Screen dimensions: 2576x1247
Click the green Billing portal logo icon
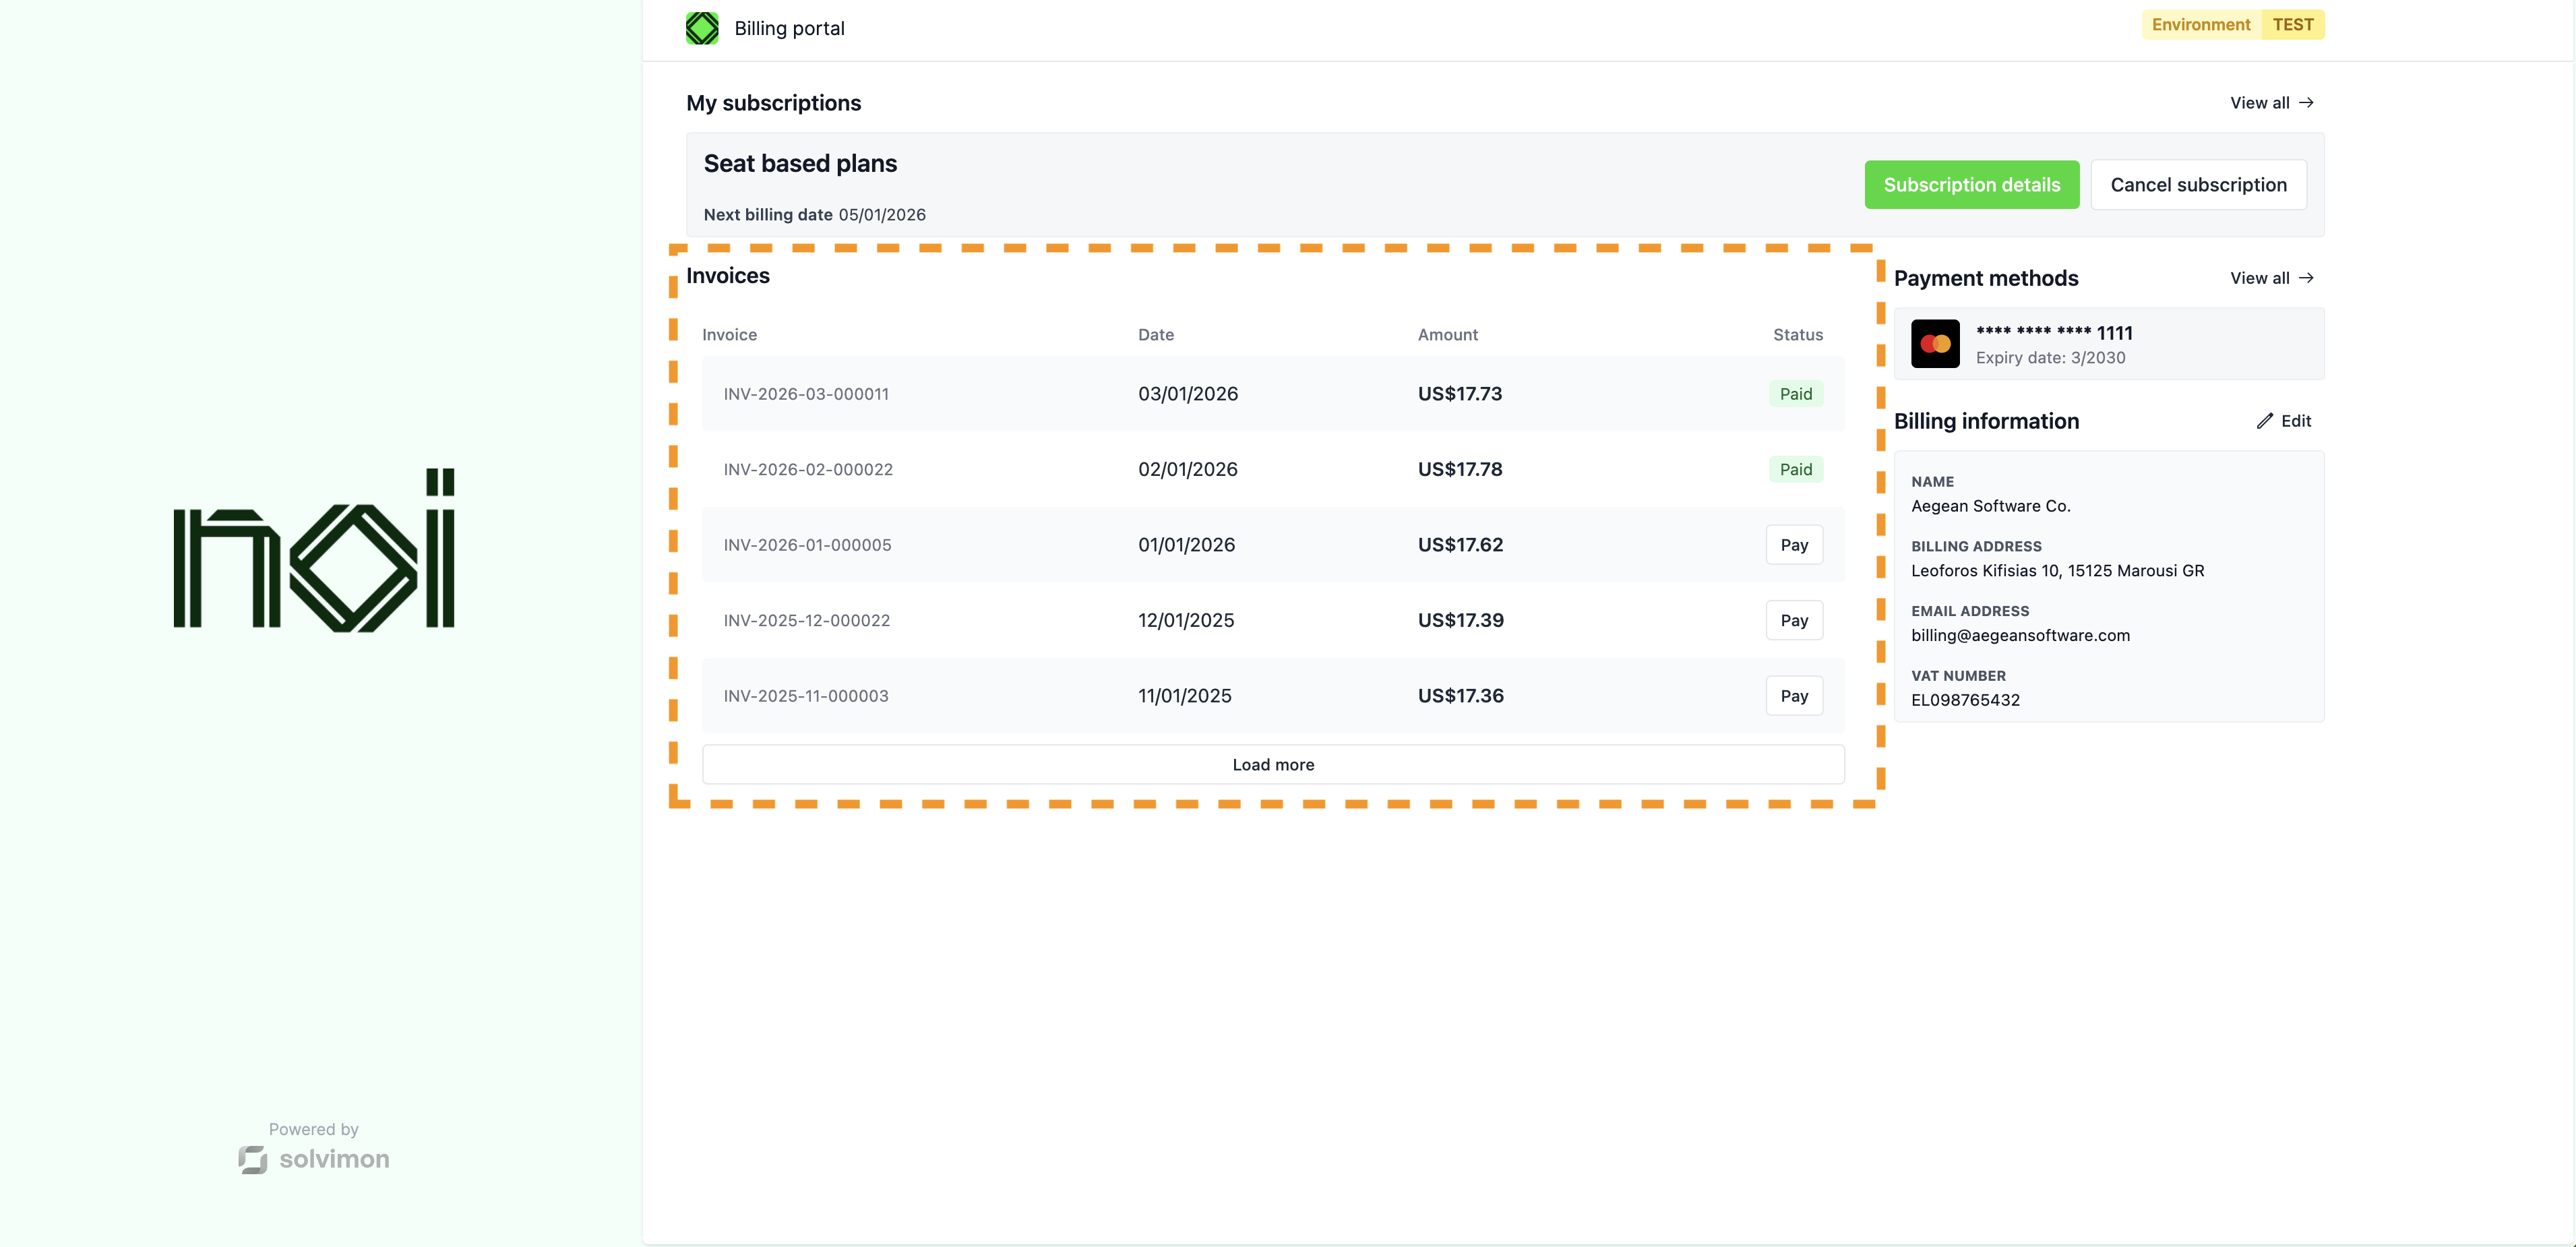tap(702, 28)
